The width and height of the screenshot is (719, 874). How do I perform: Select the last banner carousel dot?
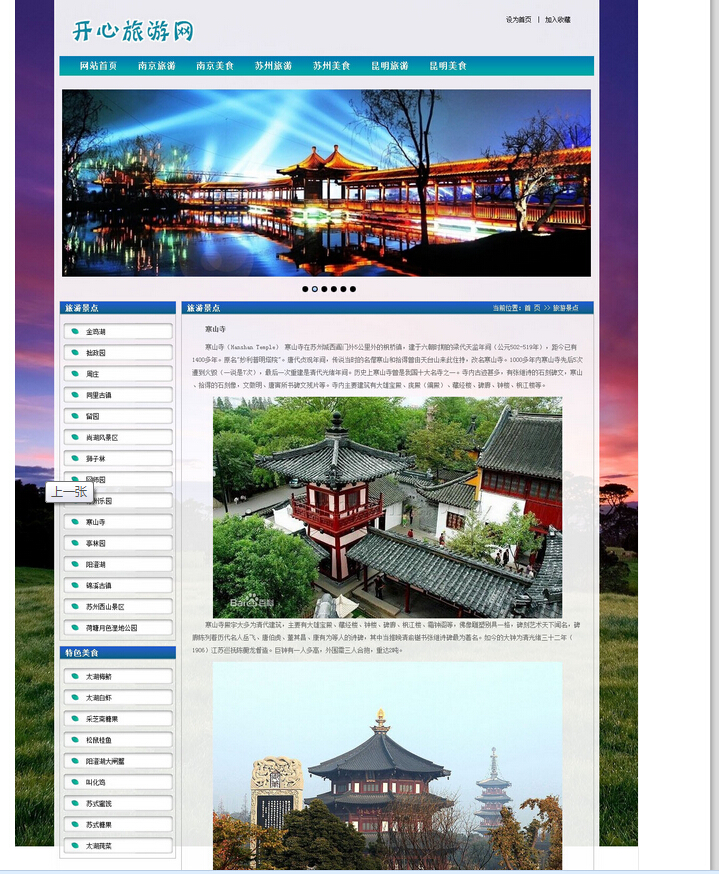353,289
